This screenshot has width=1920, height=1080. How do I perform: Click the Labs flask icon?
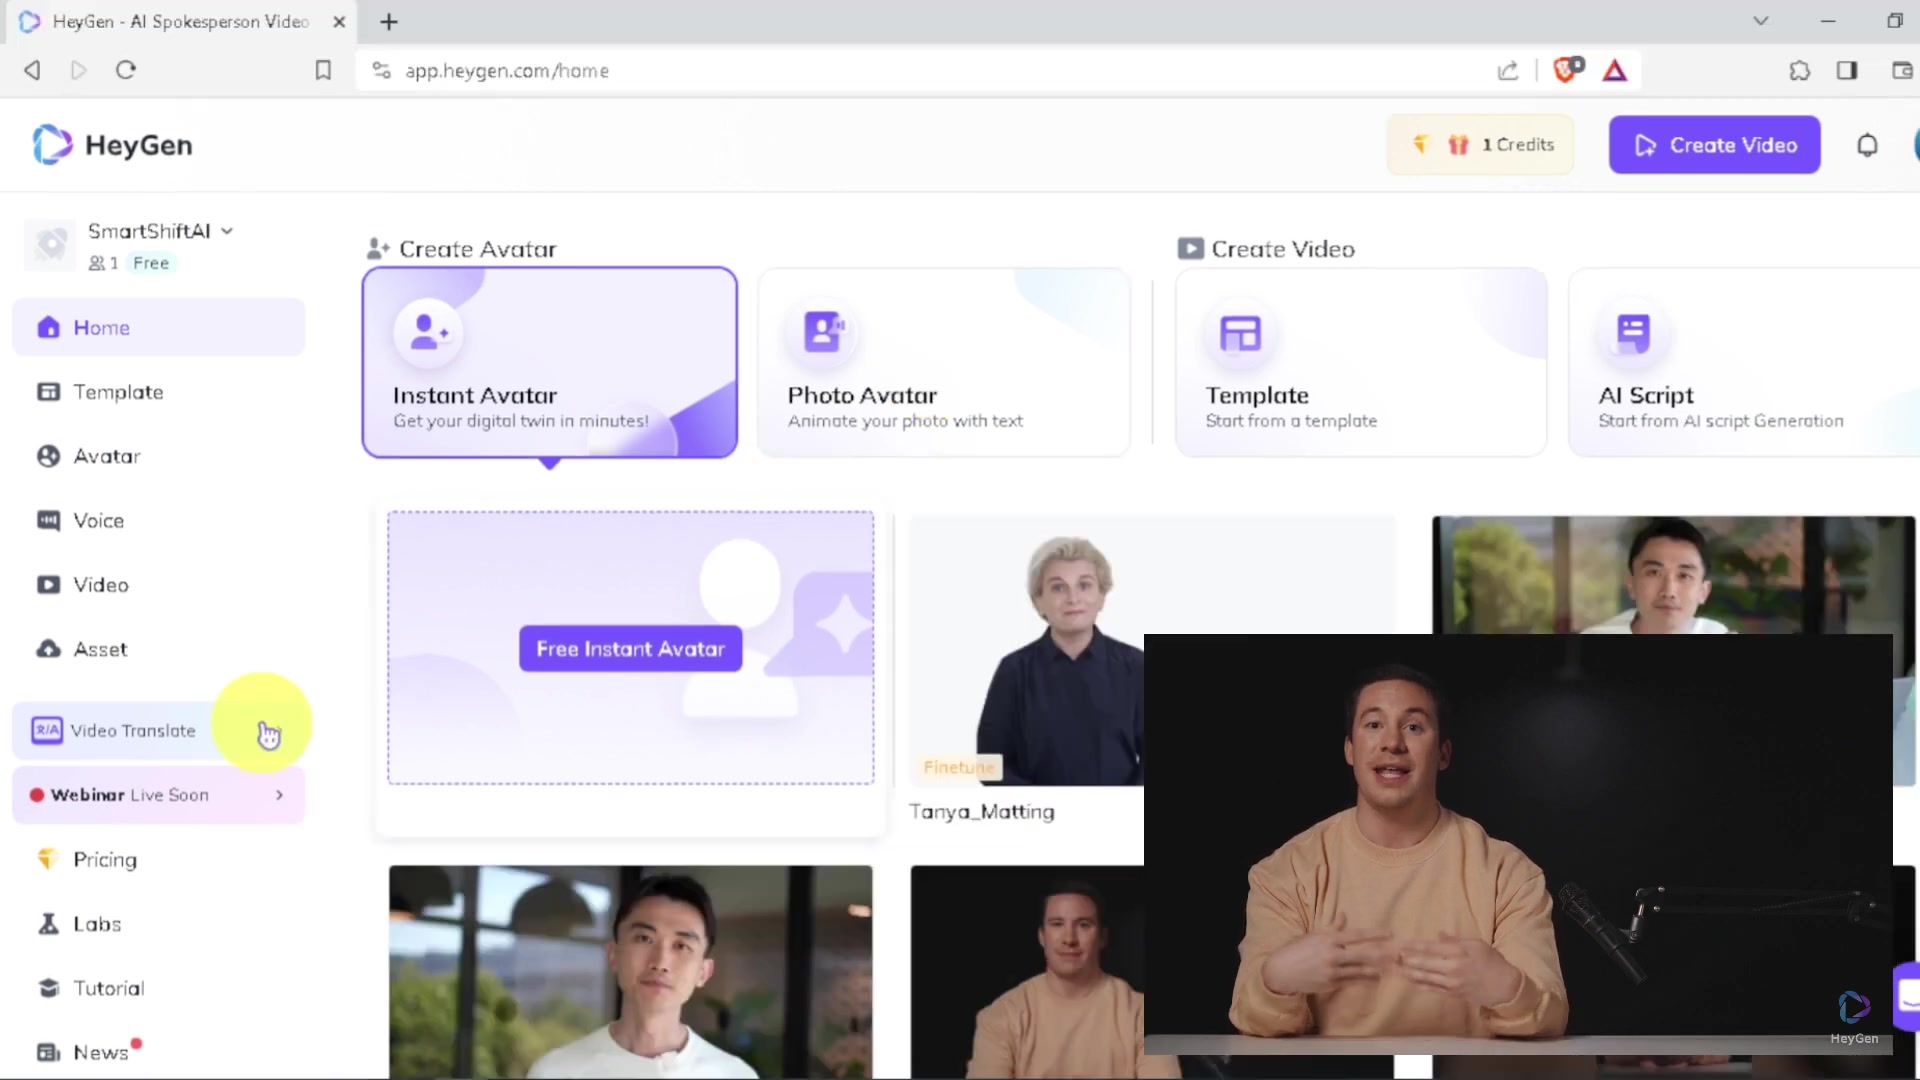coord(48,924)
